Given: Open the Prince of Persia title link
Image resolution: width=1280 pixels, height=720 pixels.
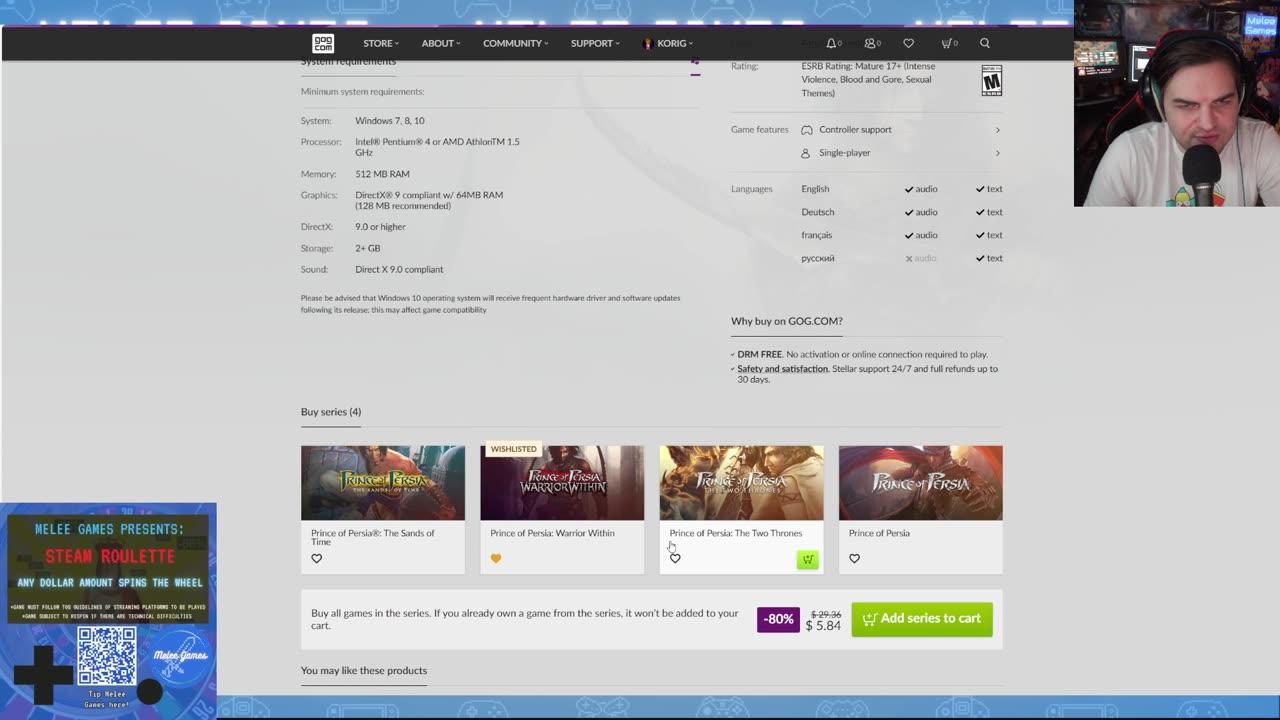Looking at the screenshot, I should (x=879, y=533).
